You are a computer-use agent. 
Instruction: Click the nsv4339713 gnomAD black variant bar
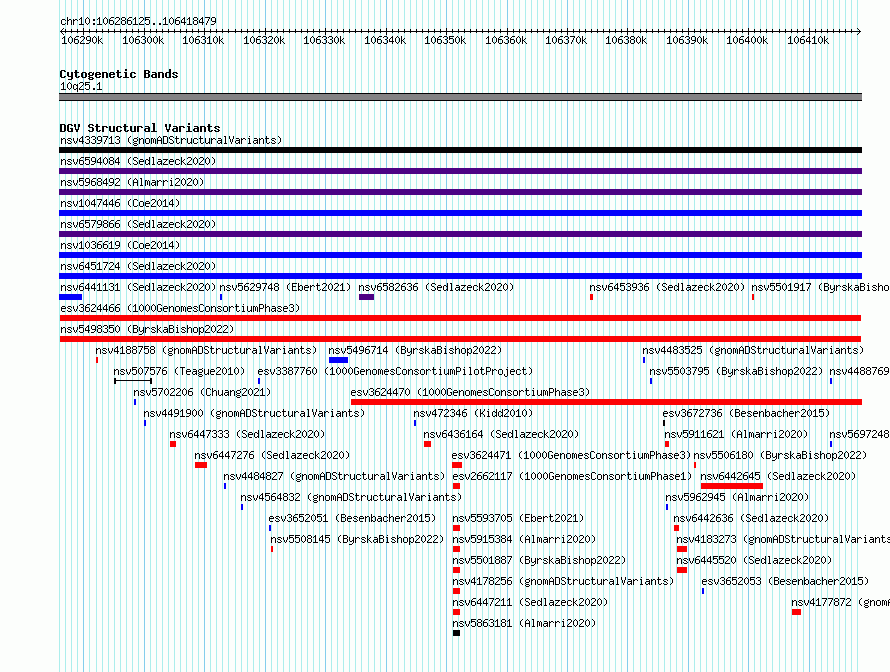(460, 150)
